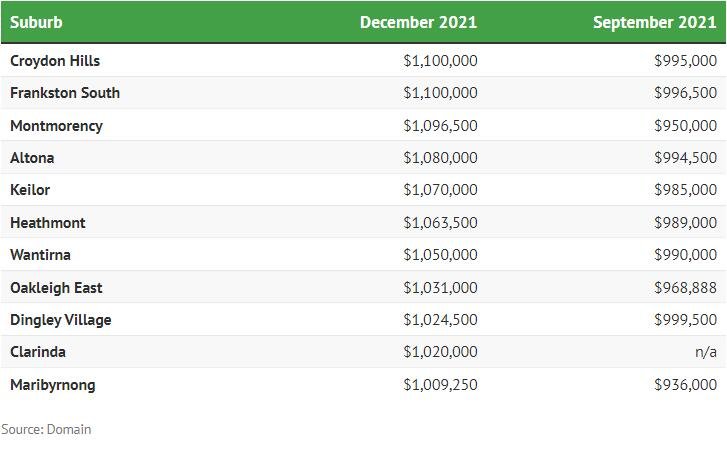Select the Altona row label
This screenshot has width=727, height=450.
pos(32,158)
